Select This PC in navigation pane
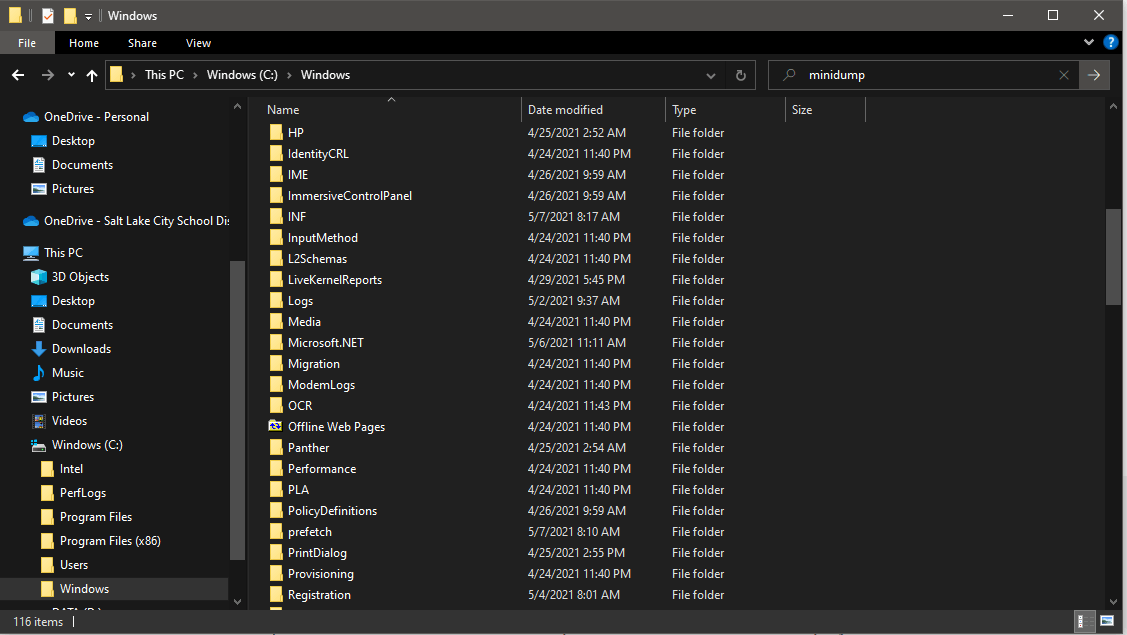 (x=63, y=252)
